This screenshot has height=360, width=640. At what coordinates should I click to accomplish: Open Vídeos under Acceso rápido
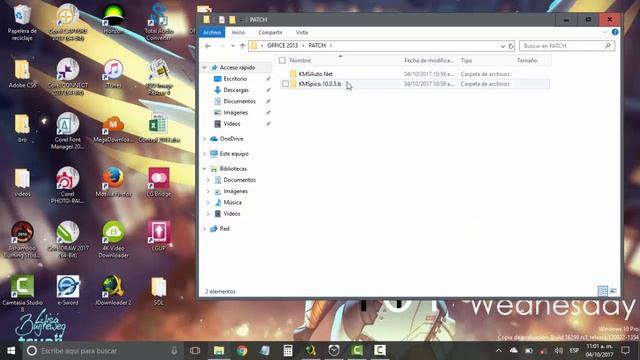(x=231, y=124)
